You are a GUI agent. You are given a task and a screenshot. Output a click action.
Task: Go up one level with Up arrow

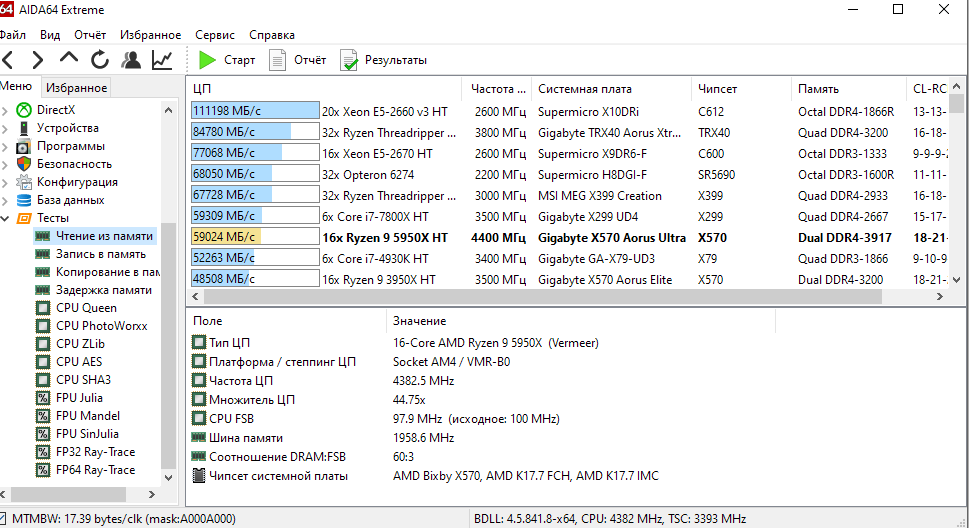coord(69,58)
